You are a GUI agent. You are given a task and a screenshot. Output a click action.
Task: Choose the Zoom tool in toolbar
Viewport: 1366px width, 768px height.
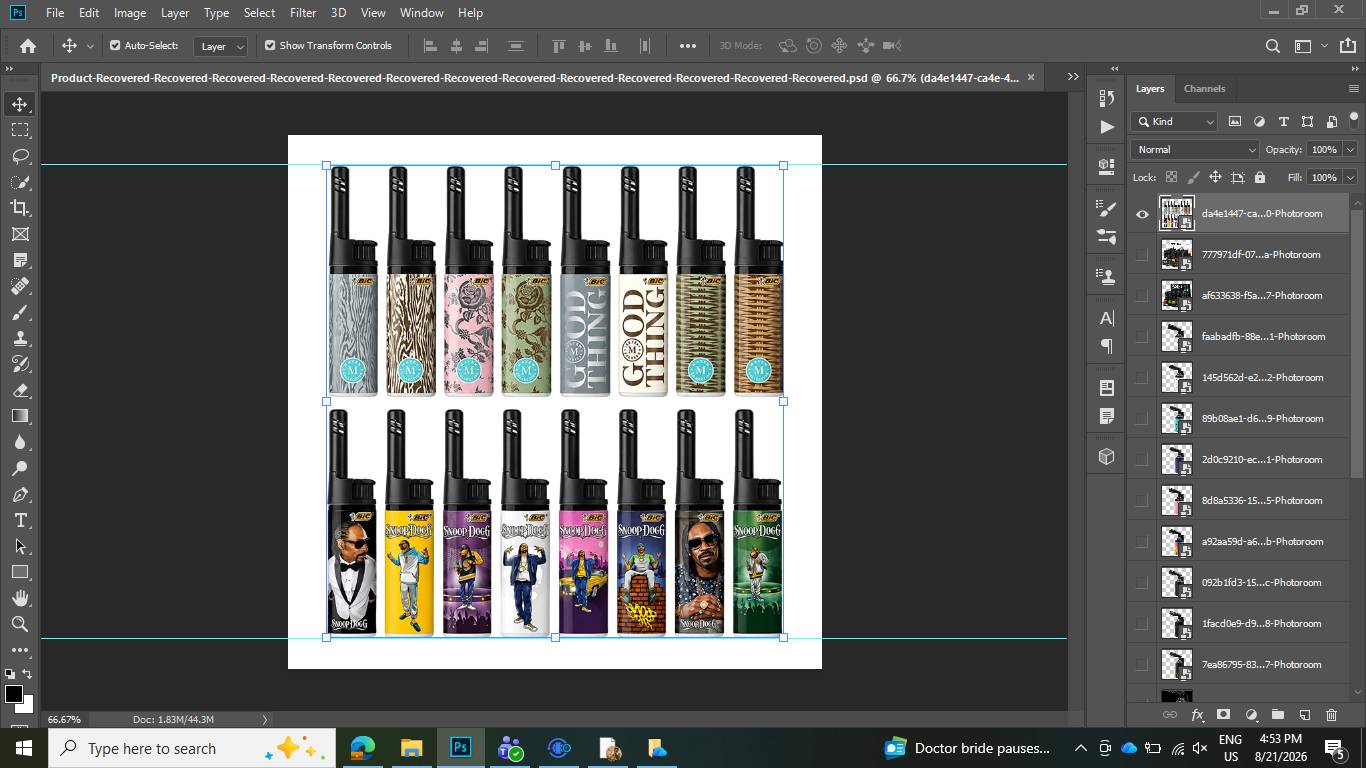pyautogui.click(x=20, y=624)
